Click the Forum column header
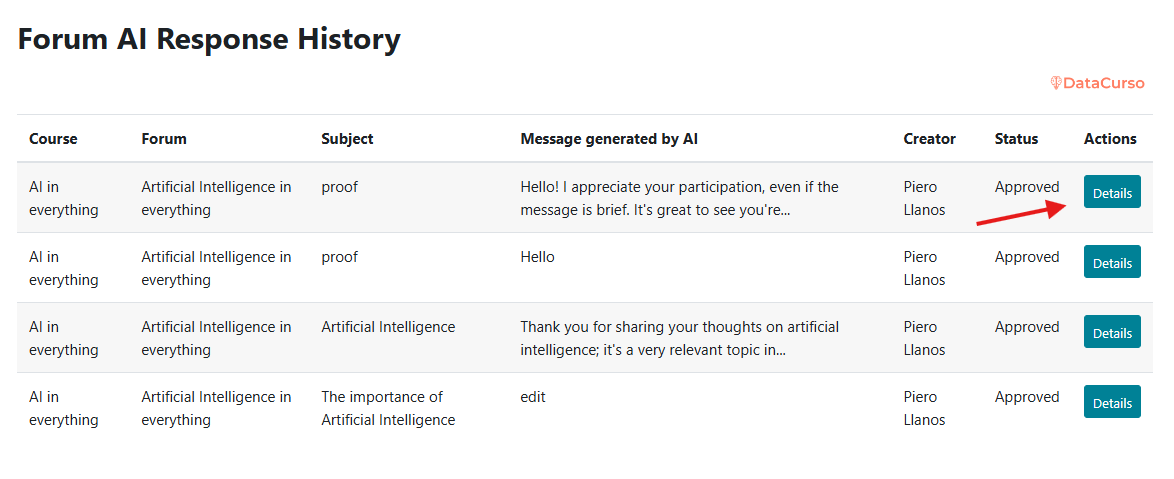 [164, 139]
